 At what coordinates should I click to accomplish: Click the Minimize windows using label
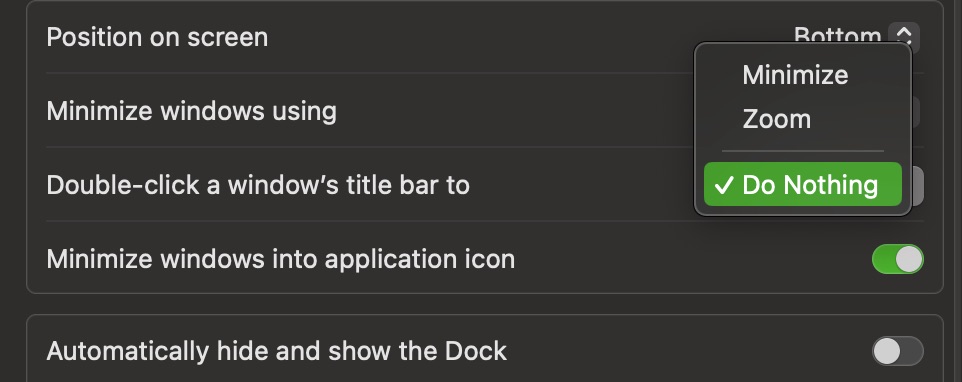191,112
